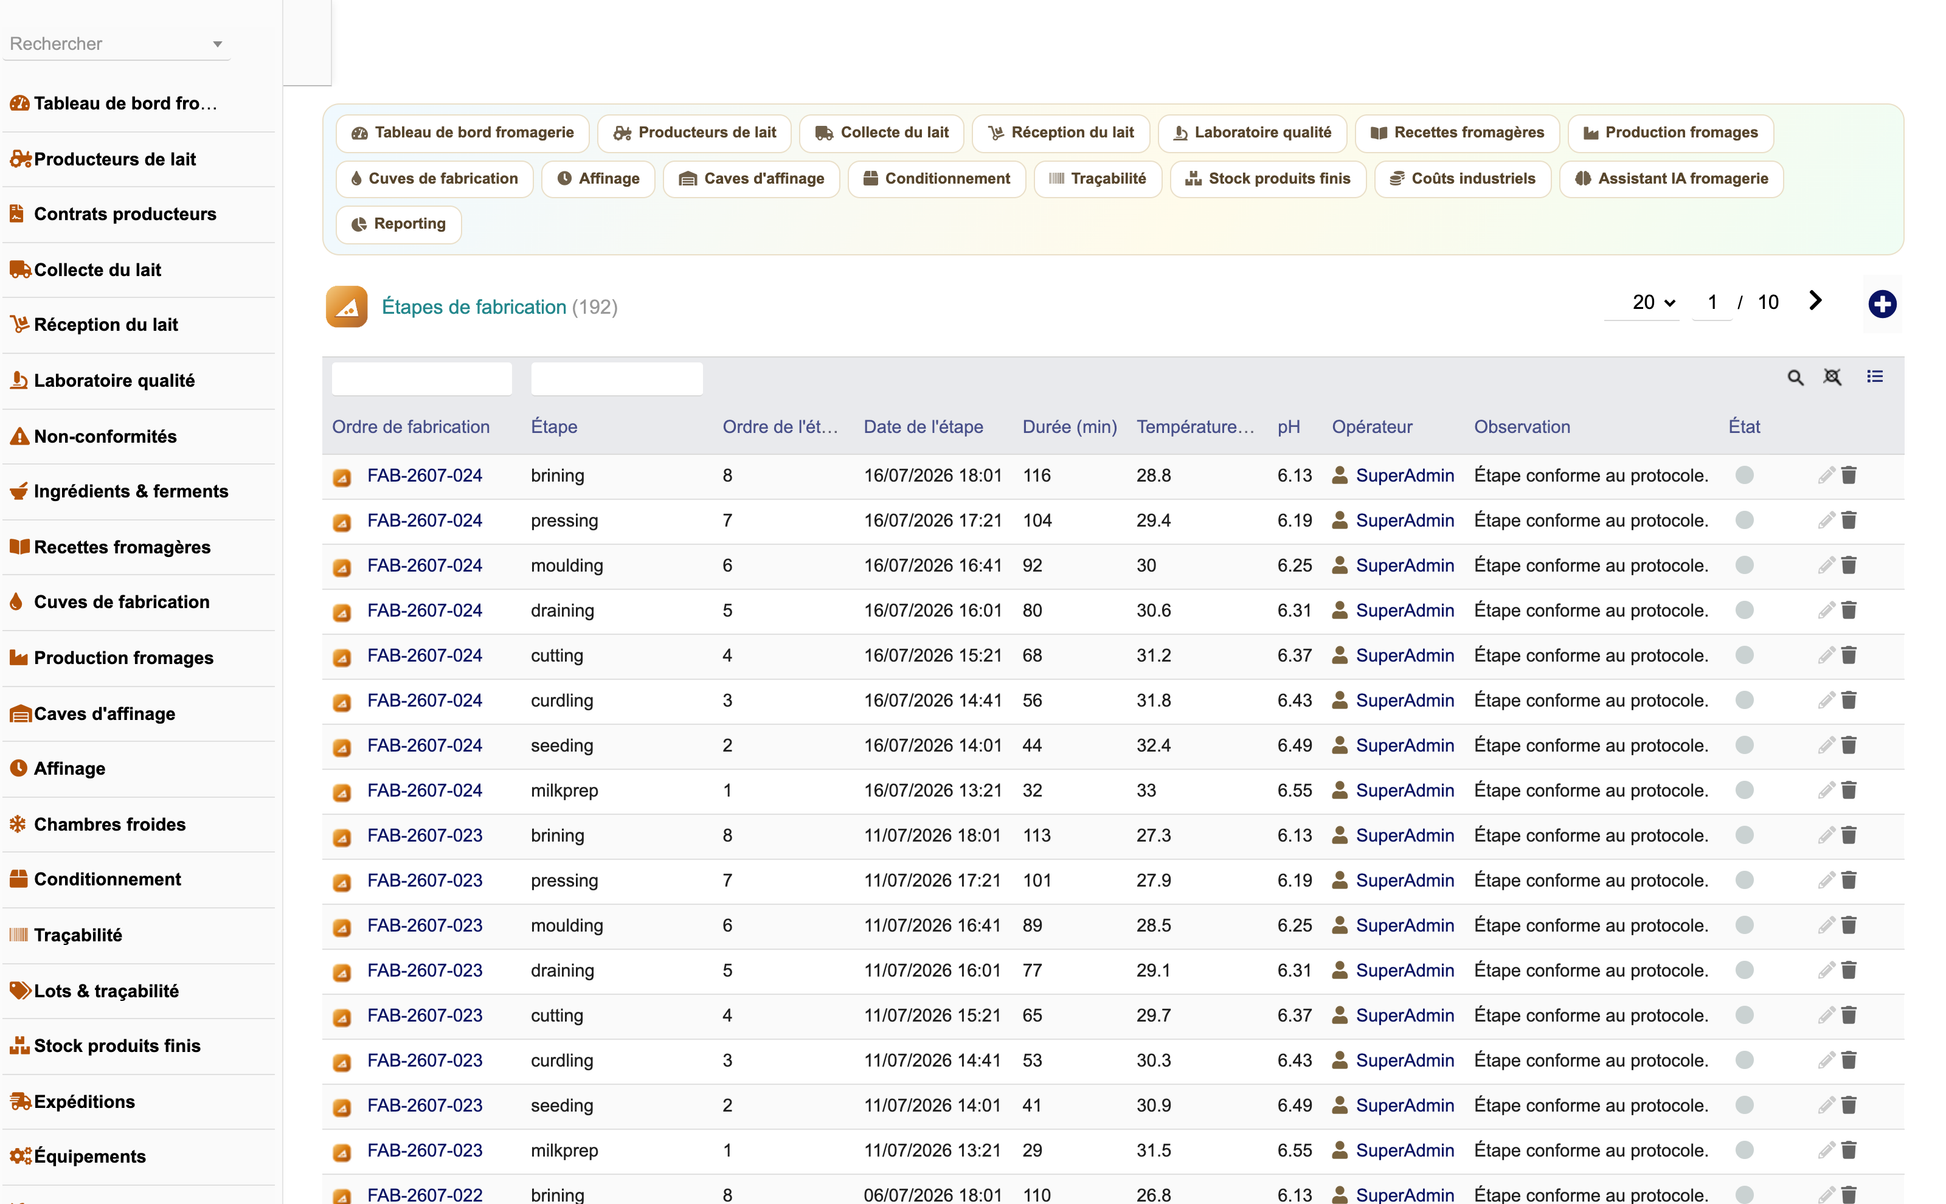Open the list view options icon
This screenshot has width=1946, height=1204.
1875,377
